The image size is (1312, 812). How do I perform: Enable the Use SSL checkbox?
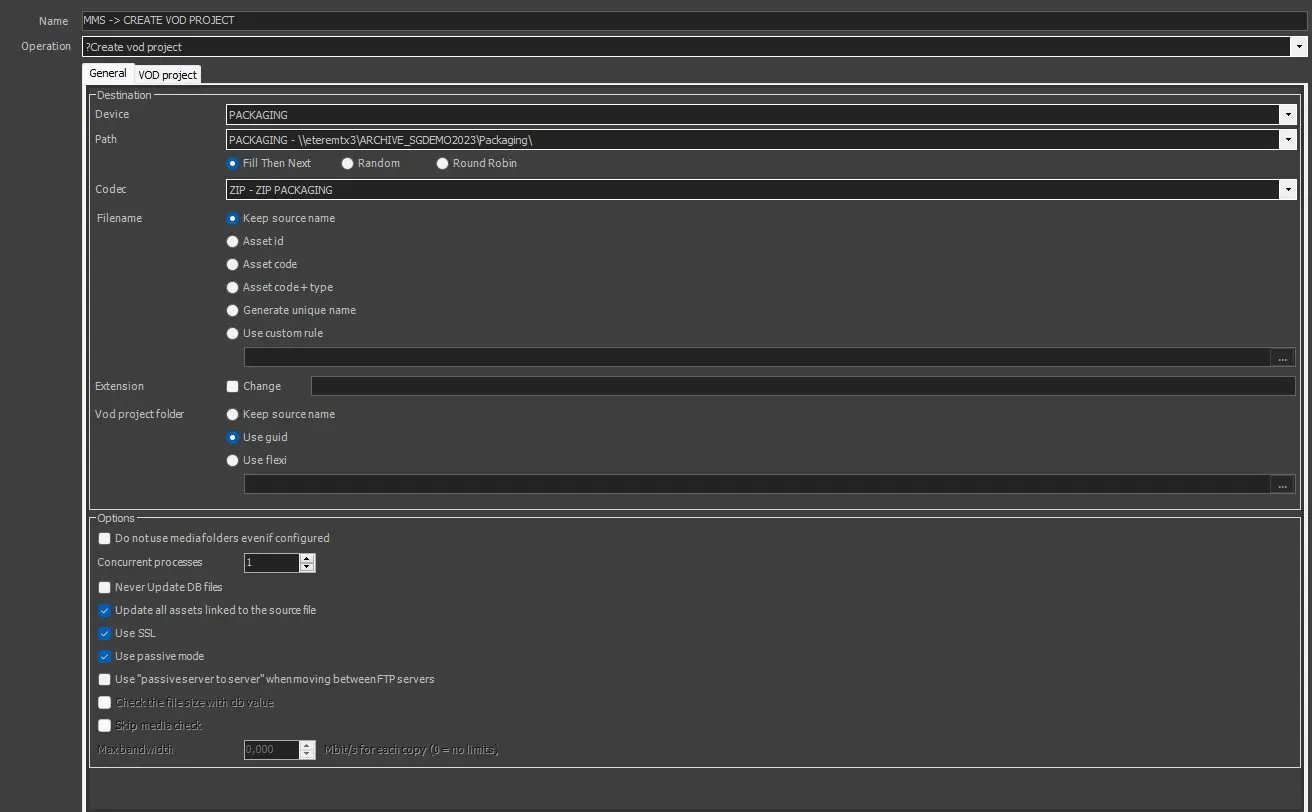[x=105, y=633]
